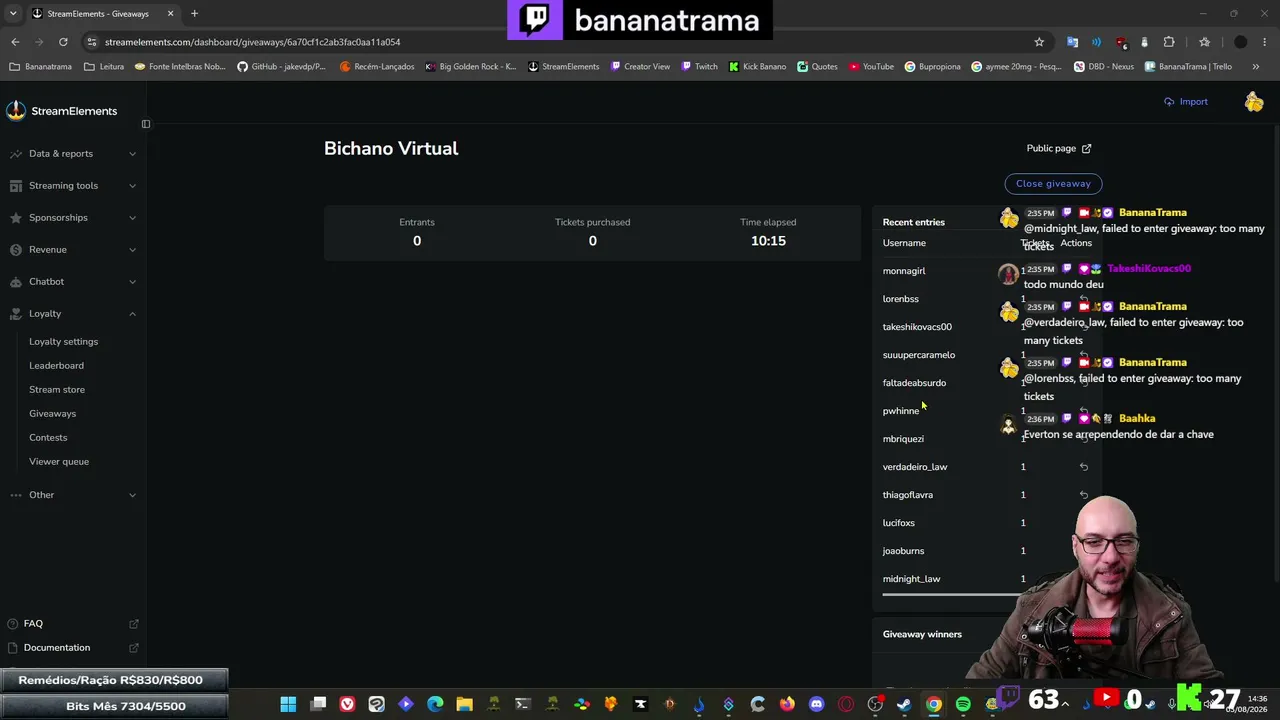Select Giveaways in the Loyalty menu
This screenshot has height=720, width=1280.
click(52, 414)
